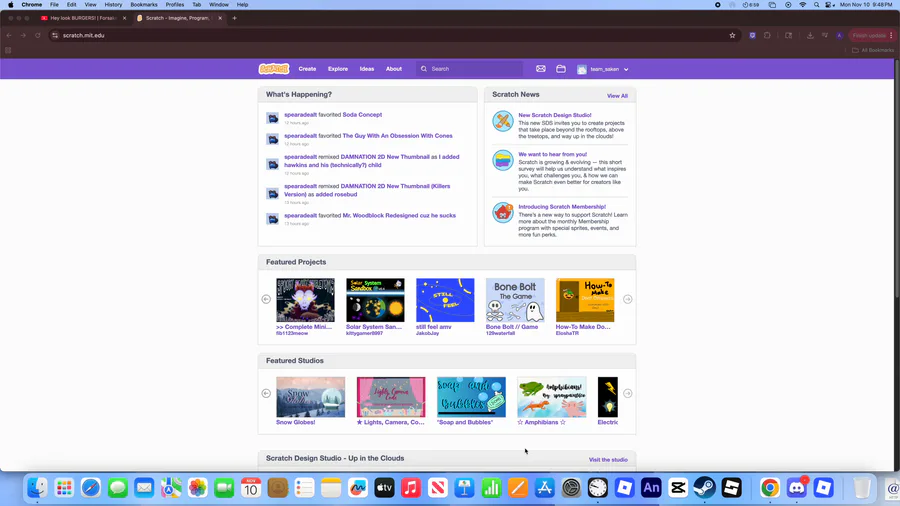Open the Bookmarks menu in menu bar
This screenshot has height=506, width=900.
[x=143, y=5]
